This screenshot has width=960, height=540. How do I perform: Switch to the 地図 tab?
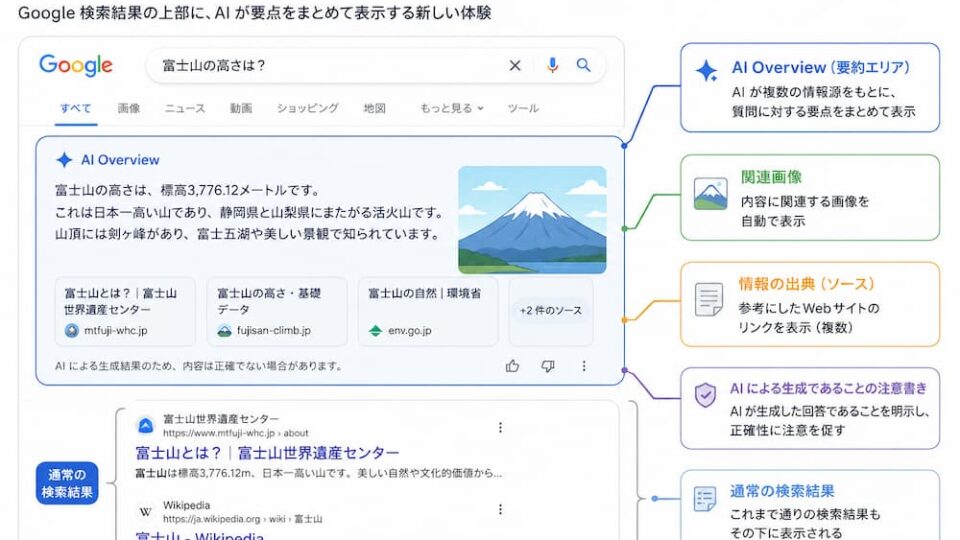(374, 108)
